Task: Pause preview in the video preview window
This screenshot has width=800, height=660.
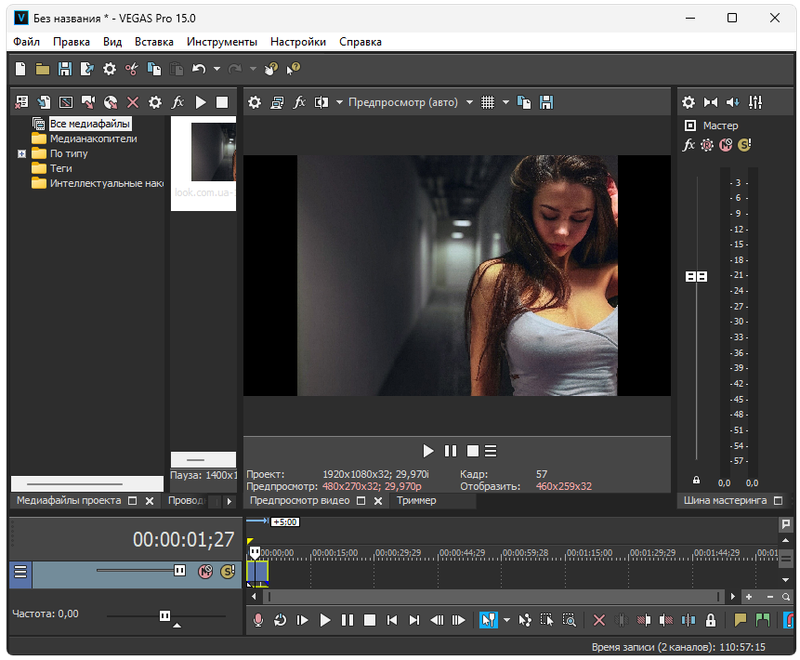Action: click(451, 451)
